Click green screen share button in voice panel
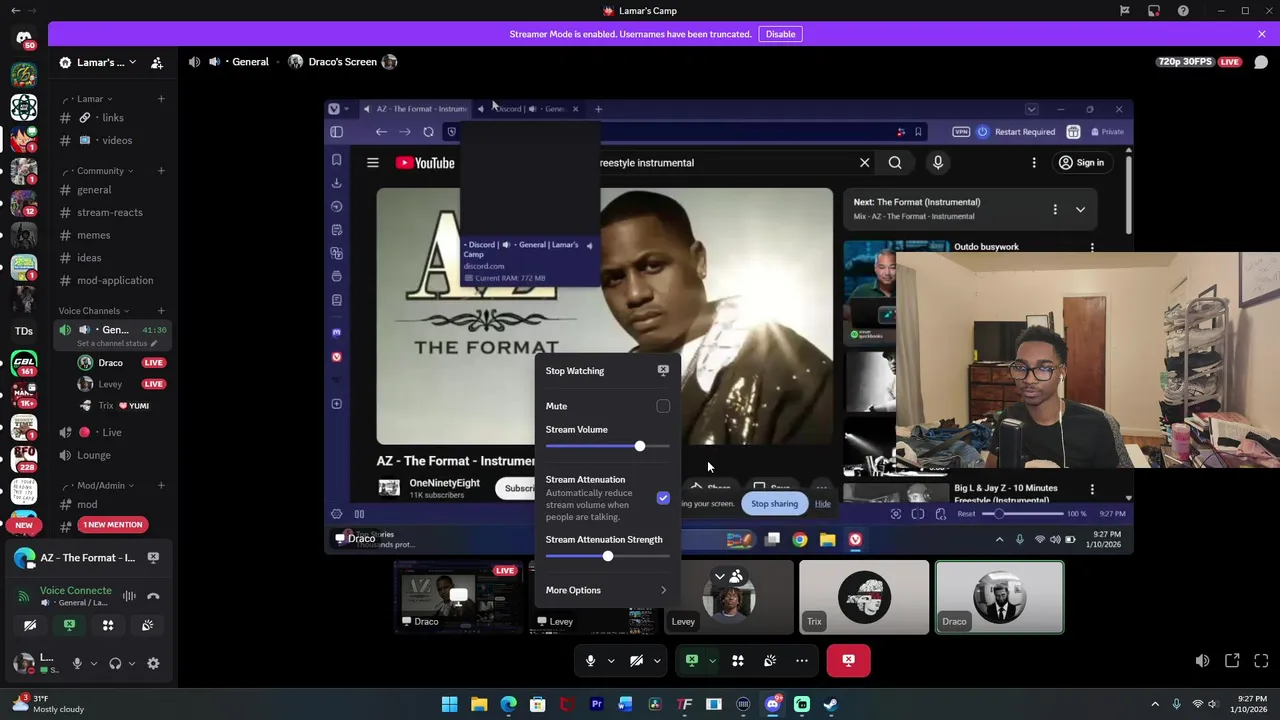This screenshot has height=720, width=1280. [69, 625]
